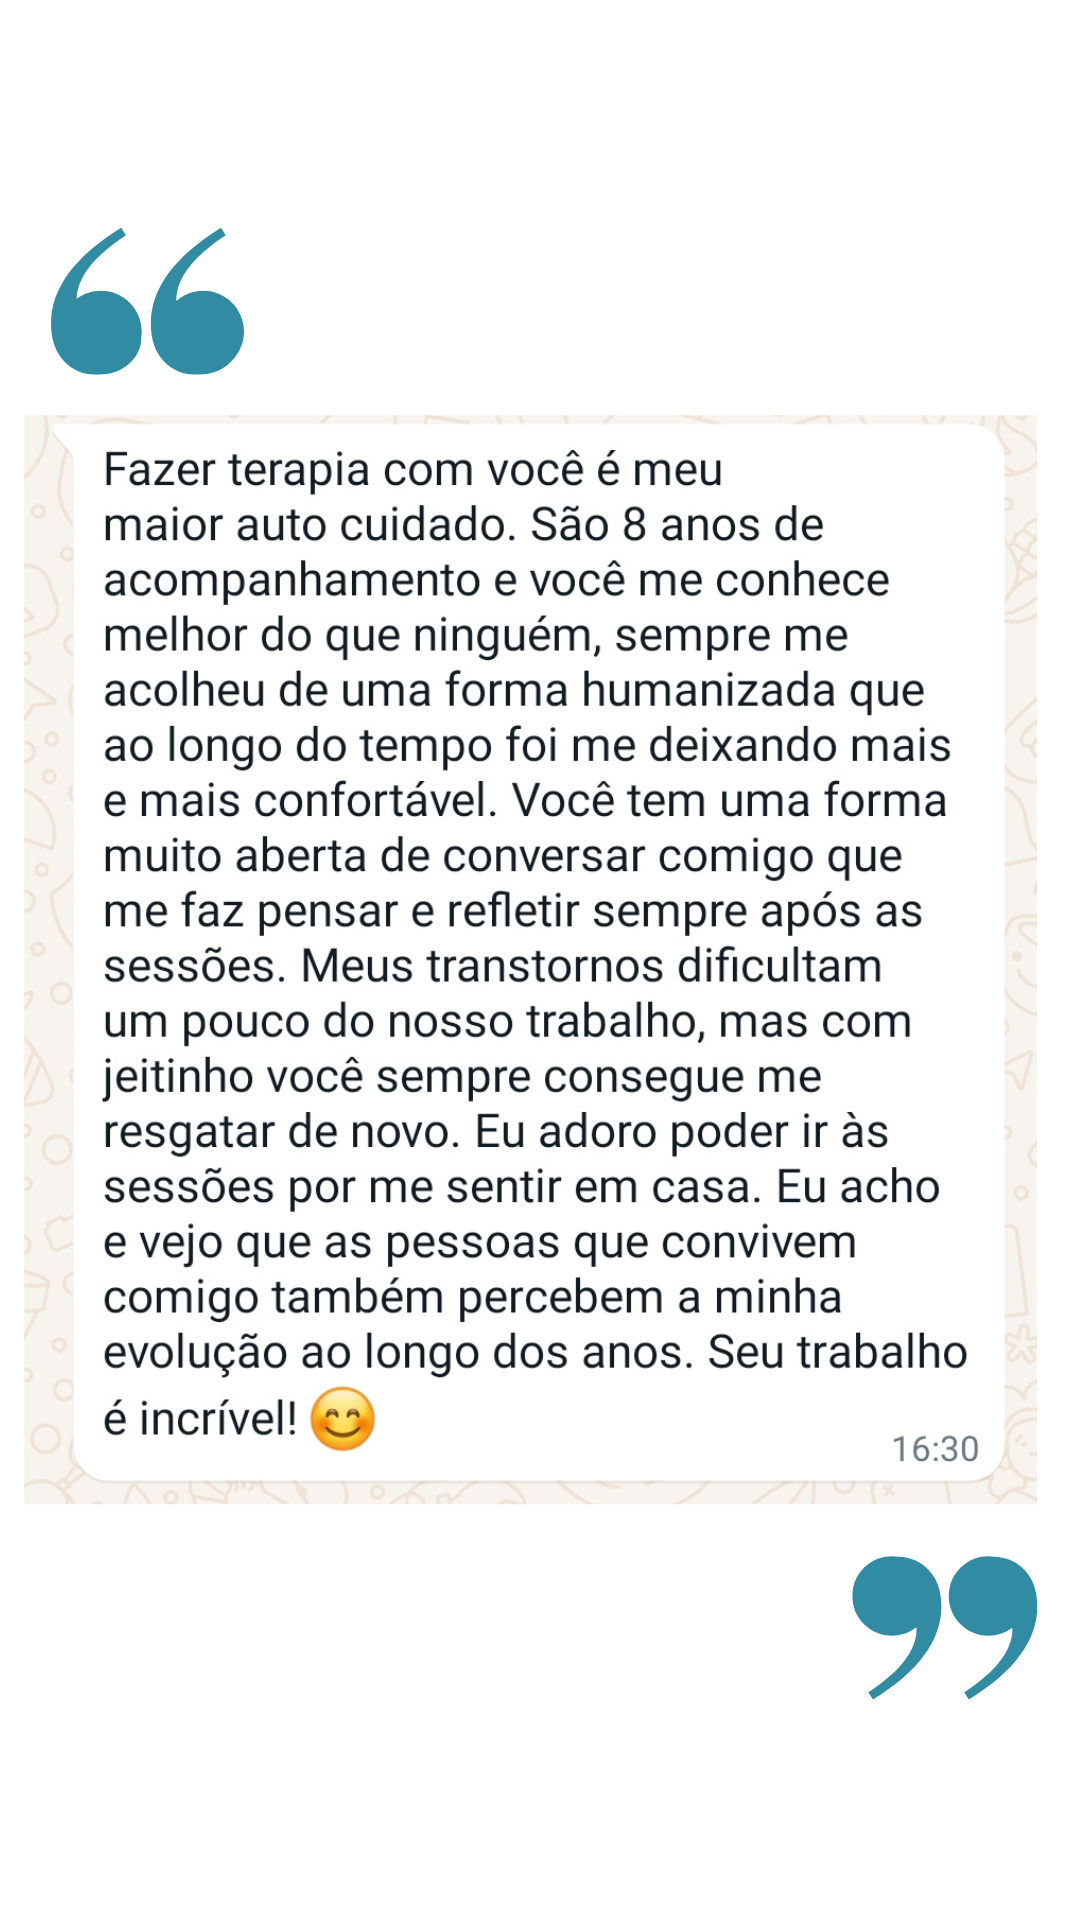Click the word "jeitinho" in the message
This screenshot has height=1920, width=1080.
178,1077
